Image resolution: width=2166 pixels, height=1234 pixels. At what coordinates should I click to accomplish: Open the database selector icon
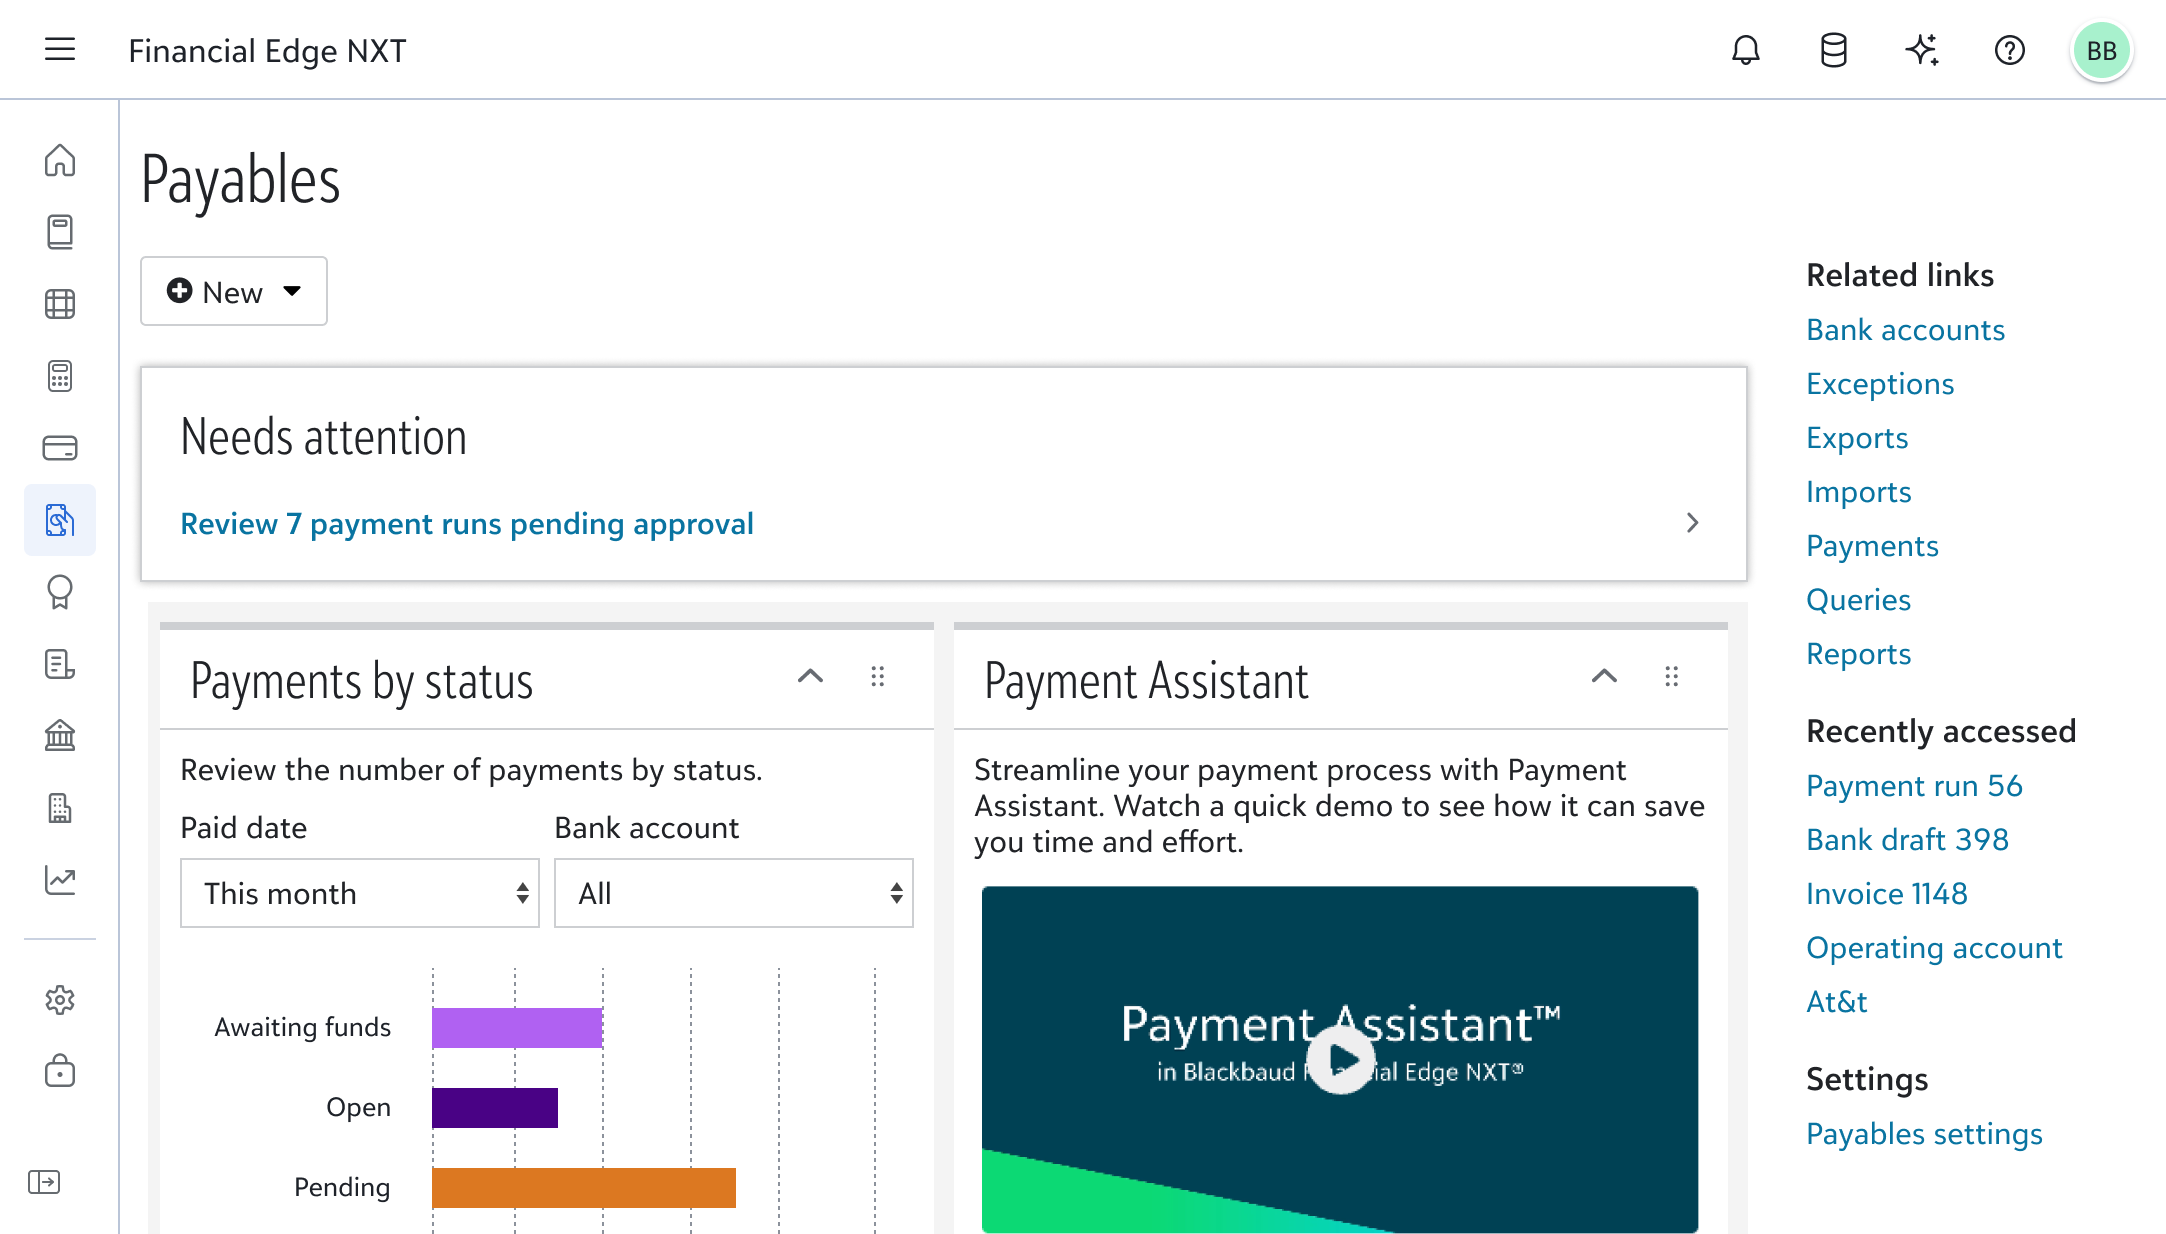[x=1834, y=49]
